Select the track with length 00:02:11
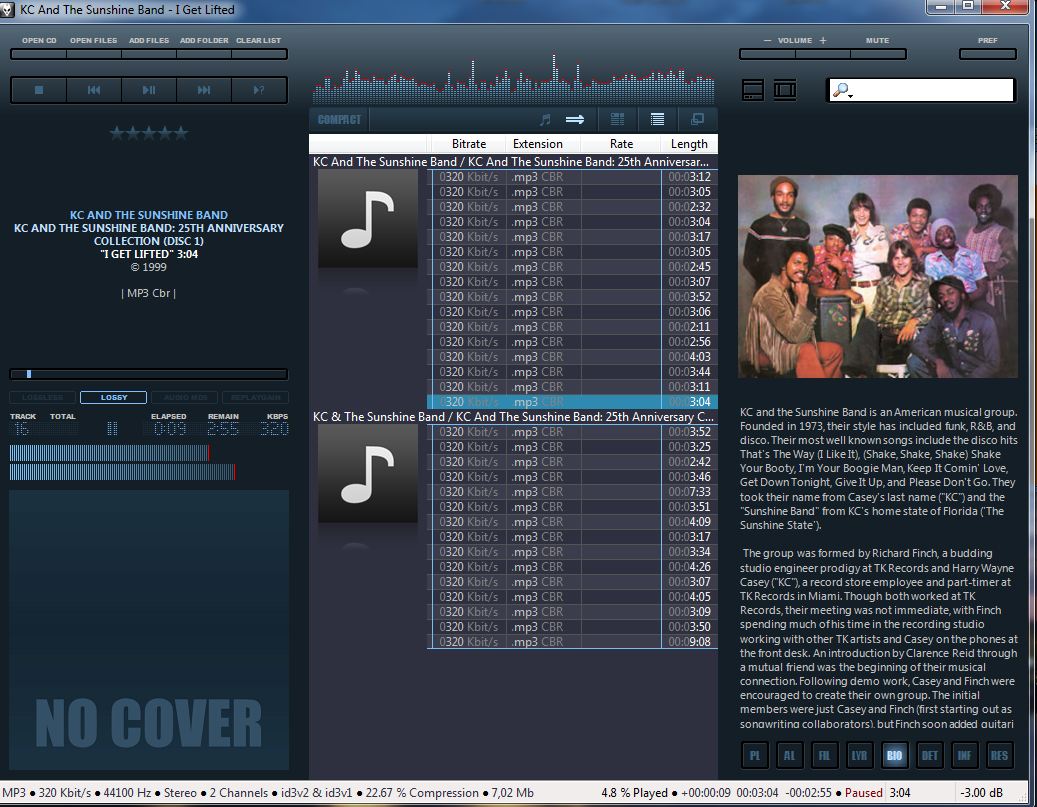The height and width of the screenshot is (807, 1037). tap(572, 327)
